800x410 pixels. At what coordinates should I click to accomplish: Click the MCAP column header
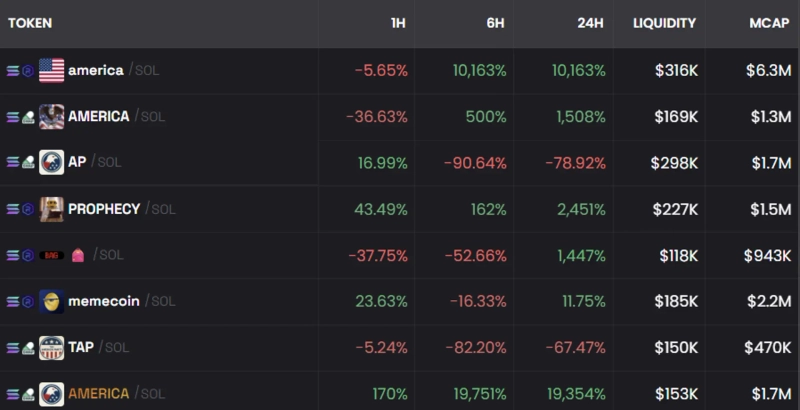click(769, 23)
